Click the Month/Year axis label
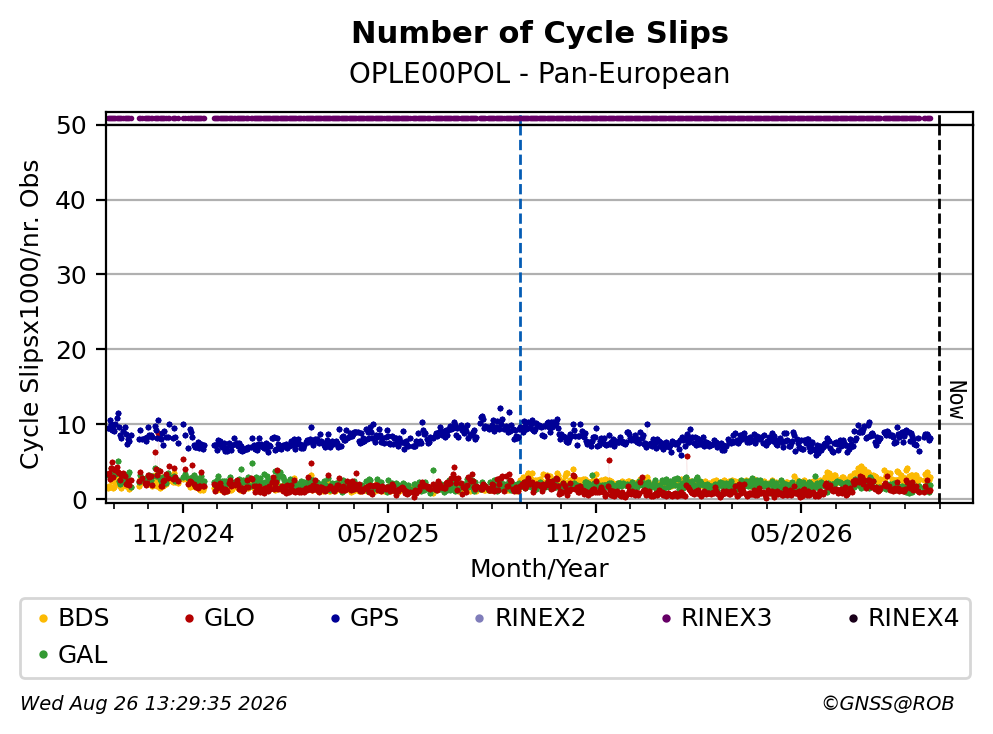Image resolution: width=993 pixels, height=734 pixels. point(539,569)
